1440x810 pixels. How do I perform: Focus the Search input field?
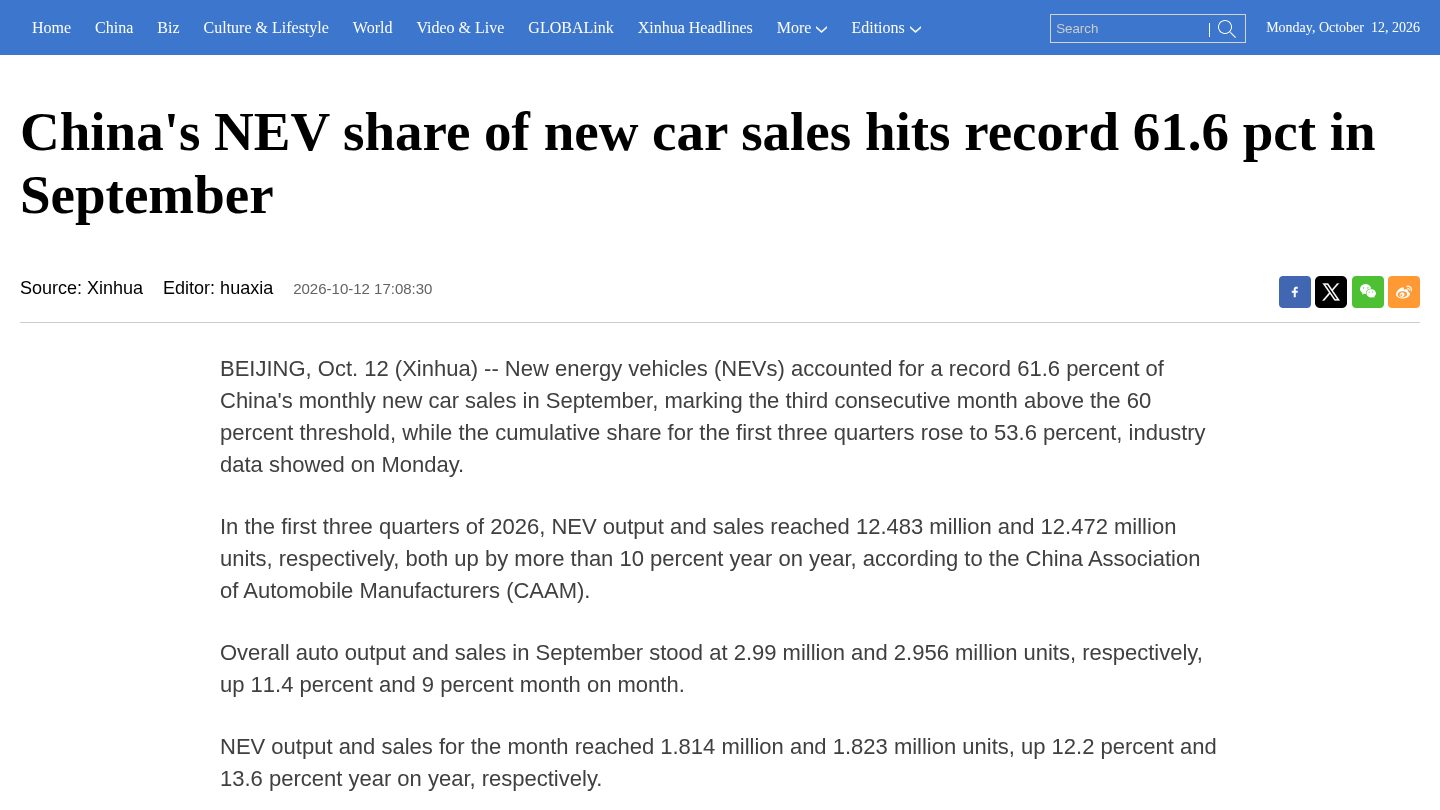(x=1130, y=29)
